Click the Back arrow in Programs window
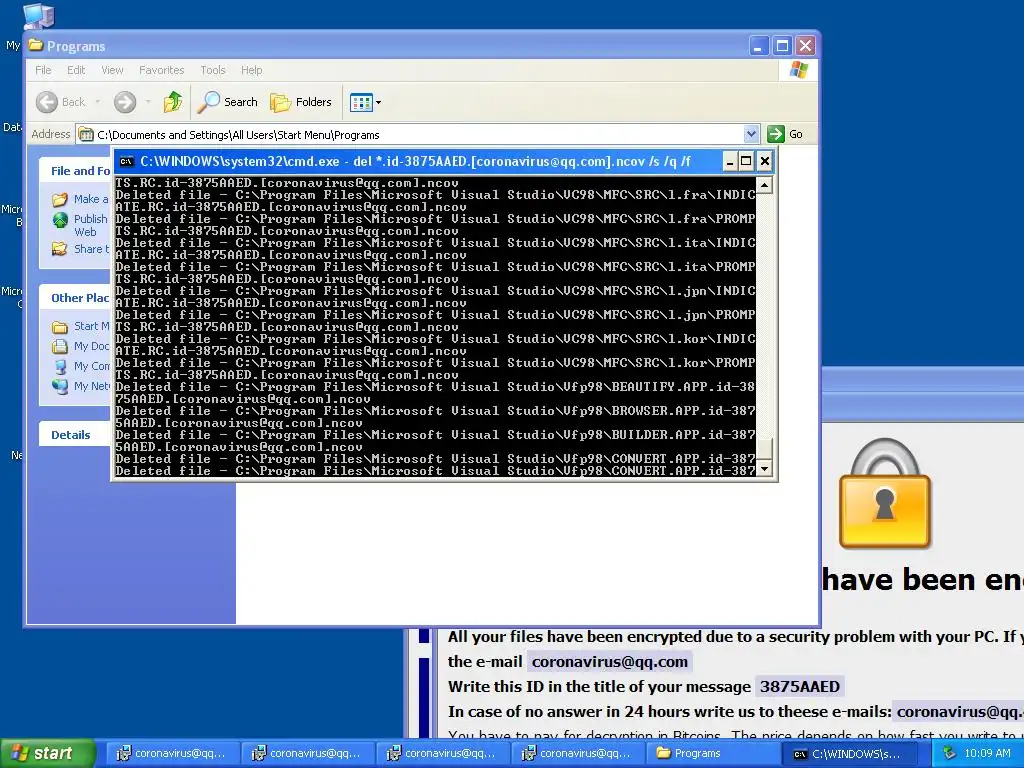Screen dimensions: 1024x768 click(47, 102)
